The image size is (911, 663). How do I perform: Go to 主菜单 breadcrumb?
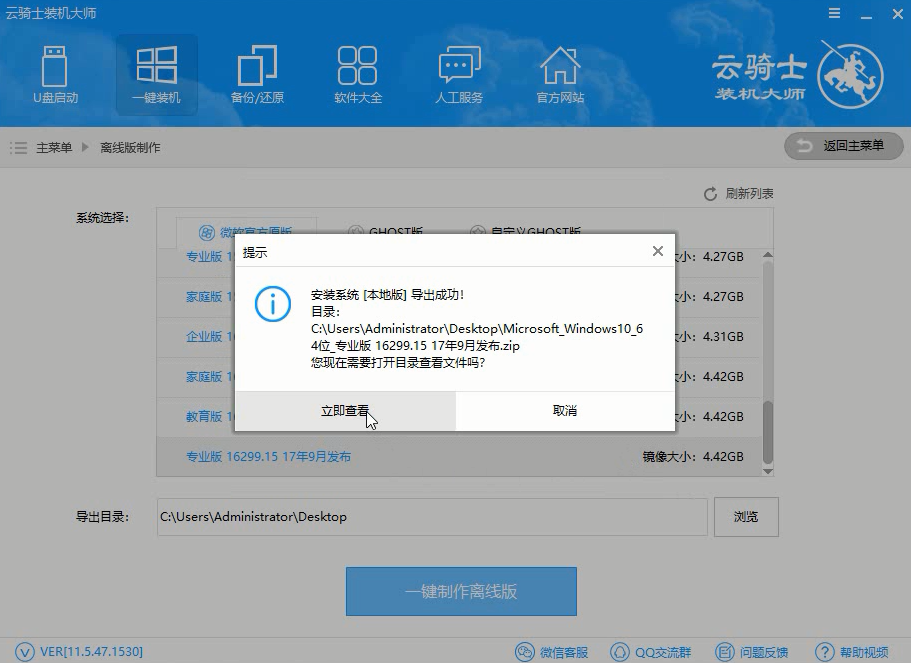click(x=54, y=148)
